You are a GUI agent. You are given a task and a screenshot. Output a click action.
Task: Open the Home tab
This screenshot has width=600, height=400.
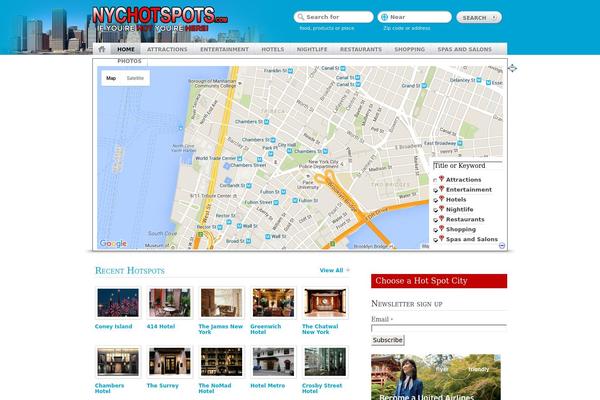[x=126, y=49]
